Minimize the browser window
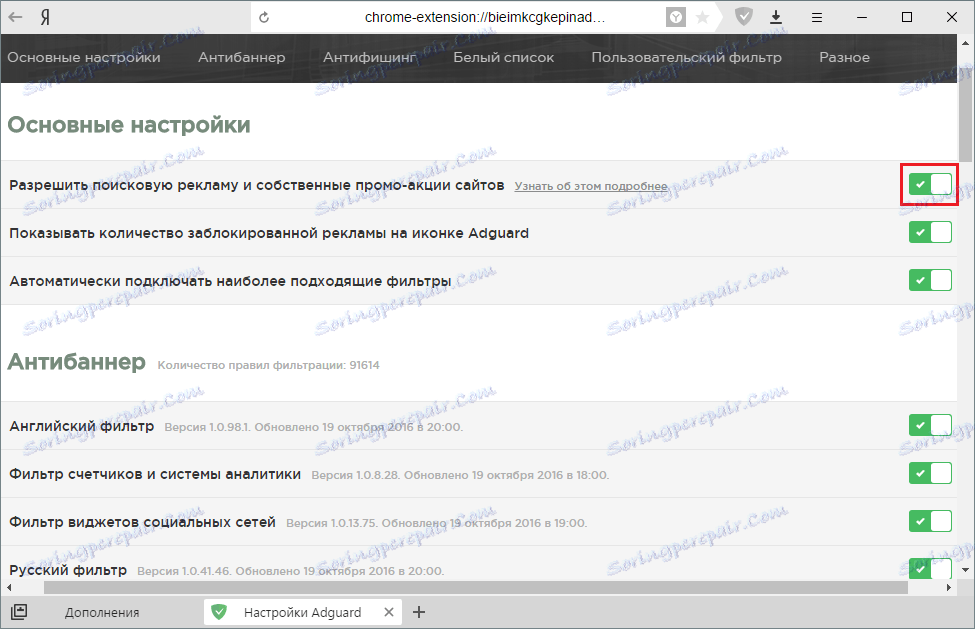The image size is (975, 629). click(862, 17)
